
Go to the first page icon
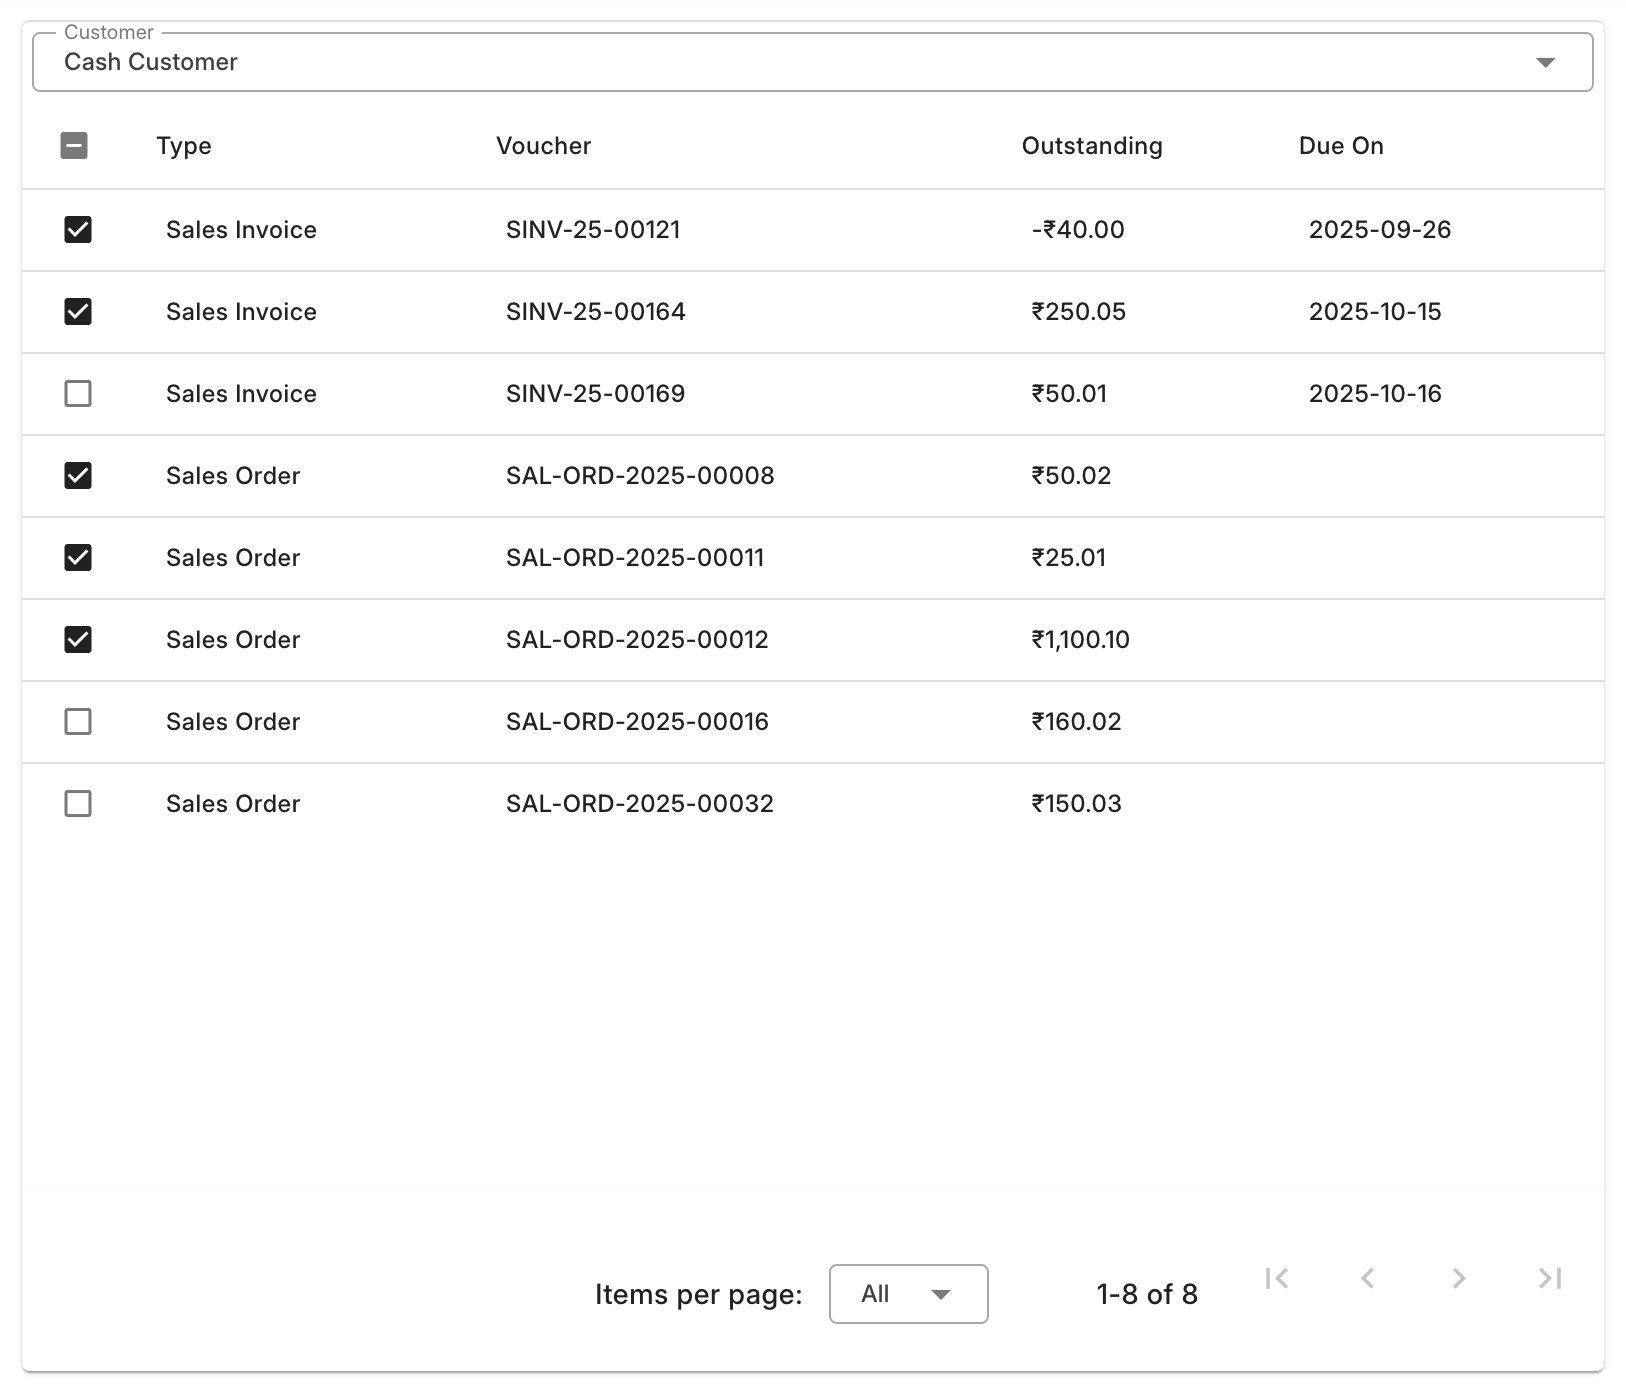pyautogui.click(x=1276, y=1278)
